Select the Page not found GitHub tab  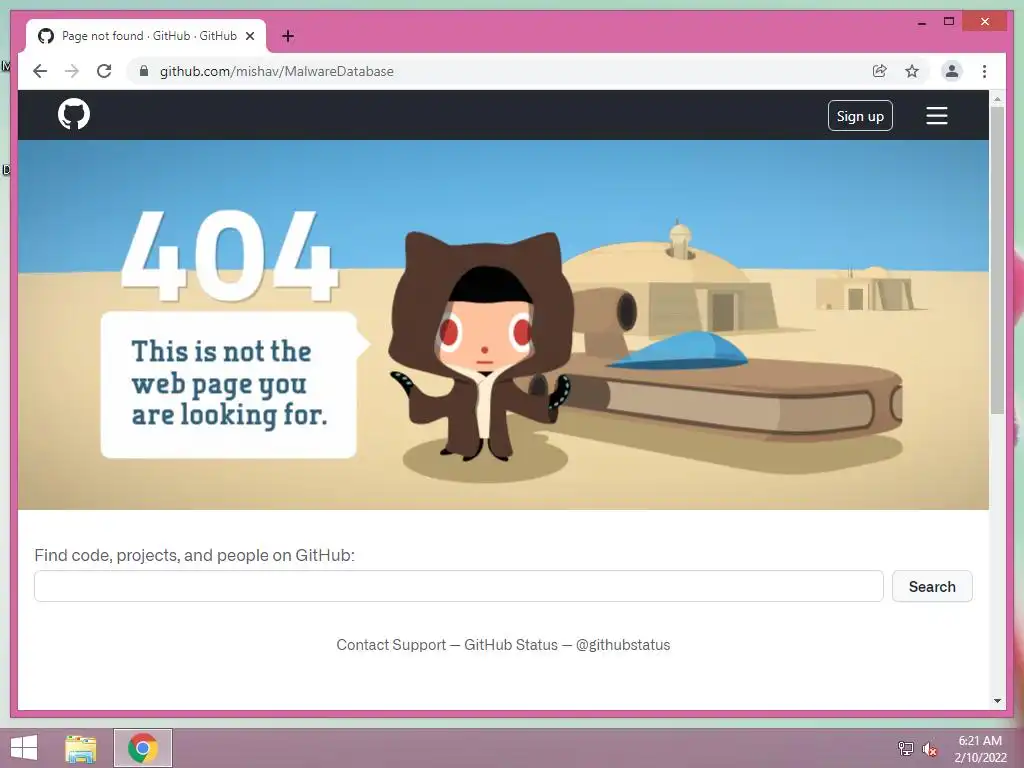click(x=146, y=36)
